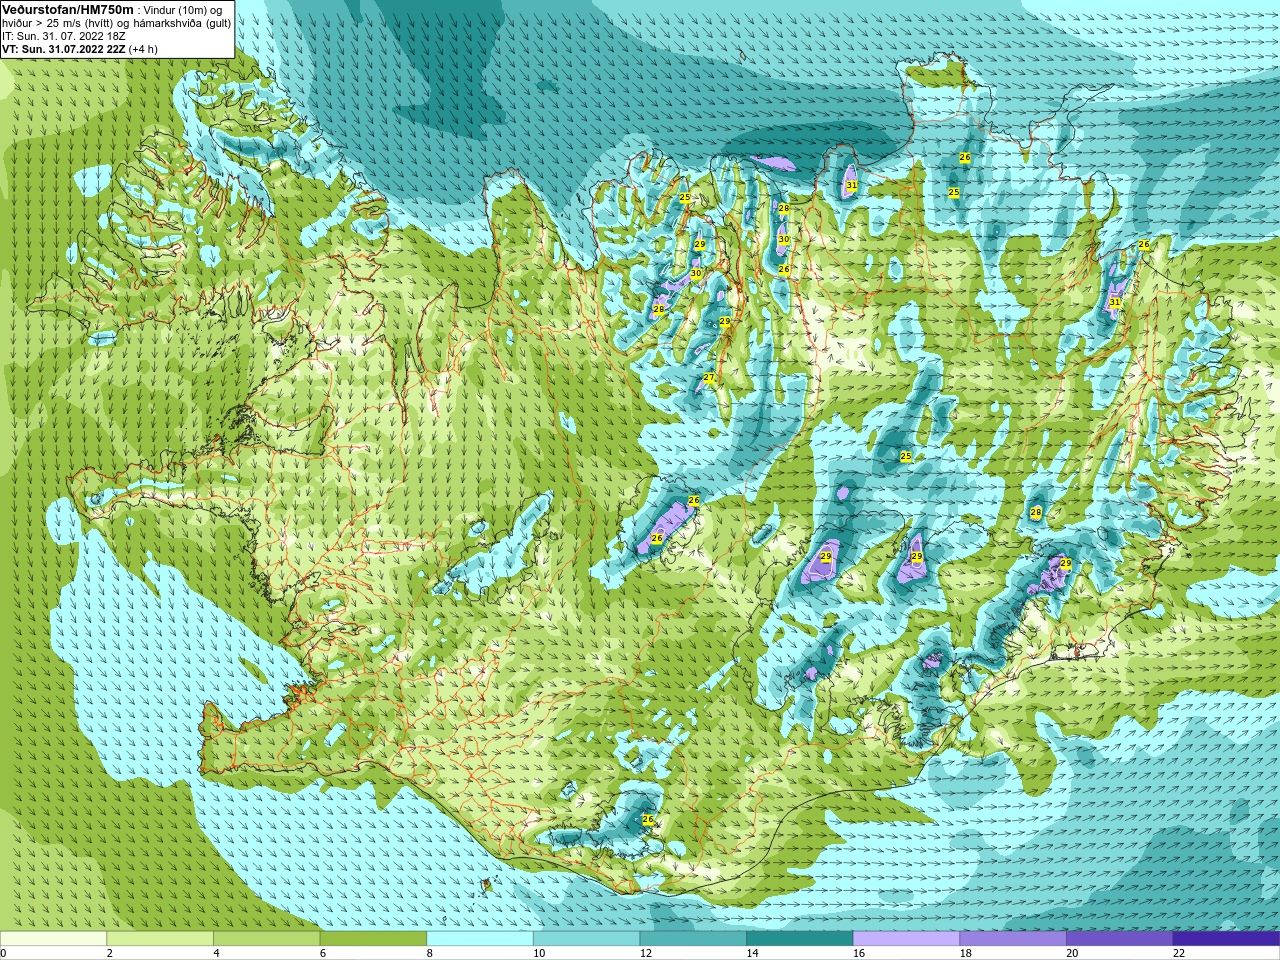The width and height of the screenshot is (1280, 960).
Task: Click the legend scale number '22'
Action: [1179, 953]
